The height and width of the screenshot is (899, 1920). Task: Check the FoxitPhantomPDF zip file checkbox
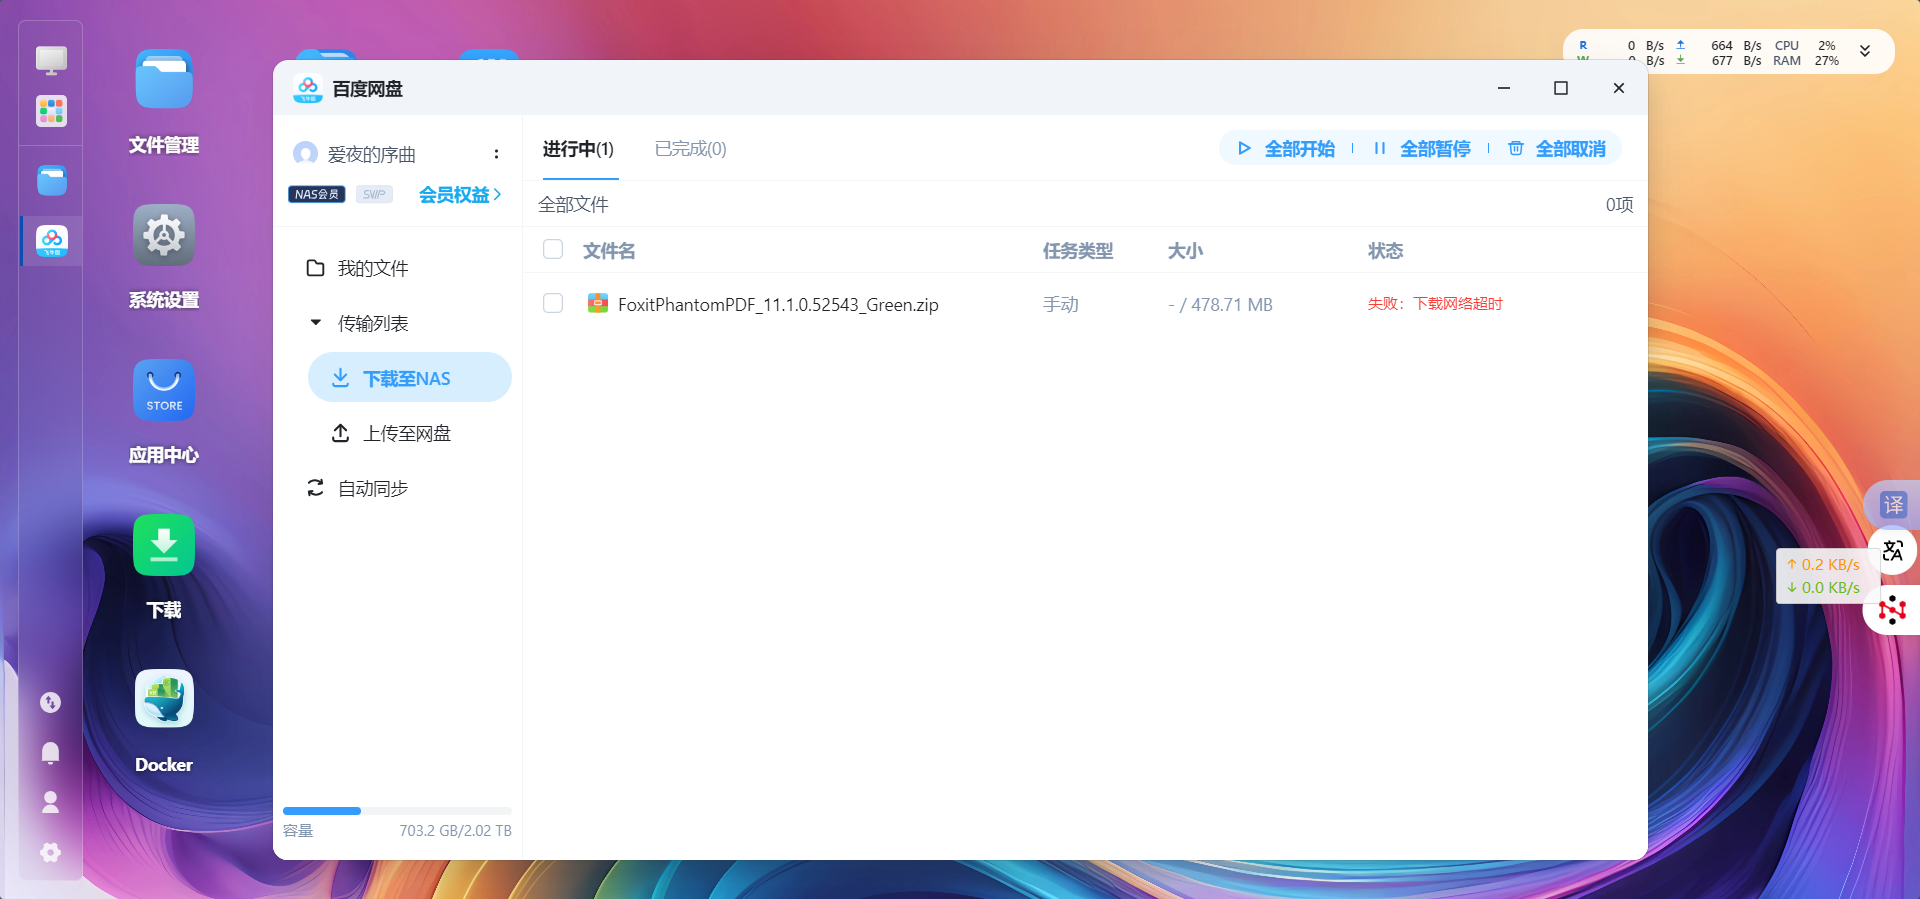553,304
